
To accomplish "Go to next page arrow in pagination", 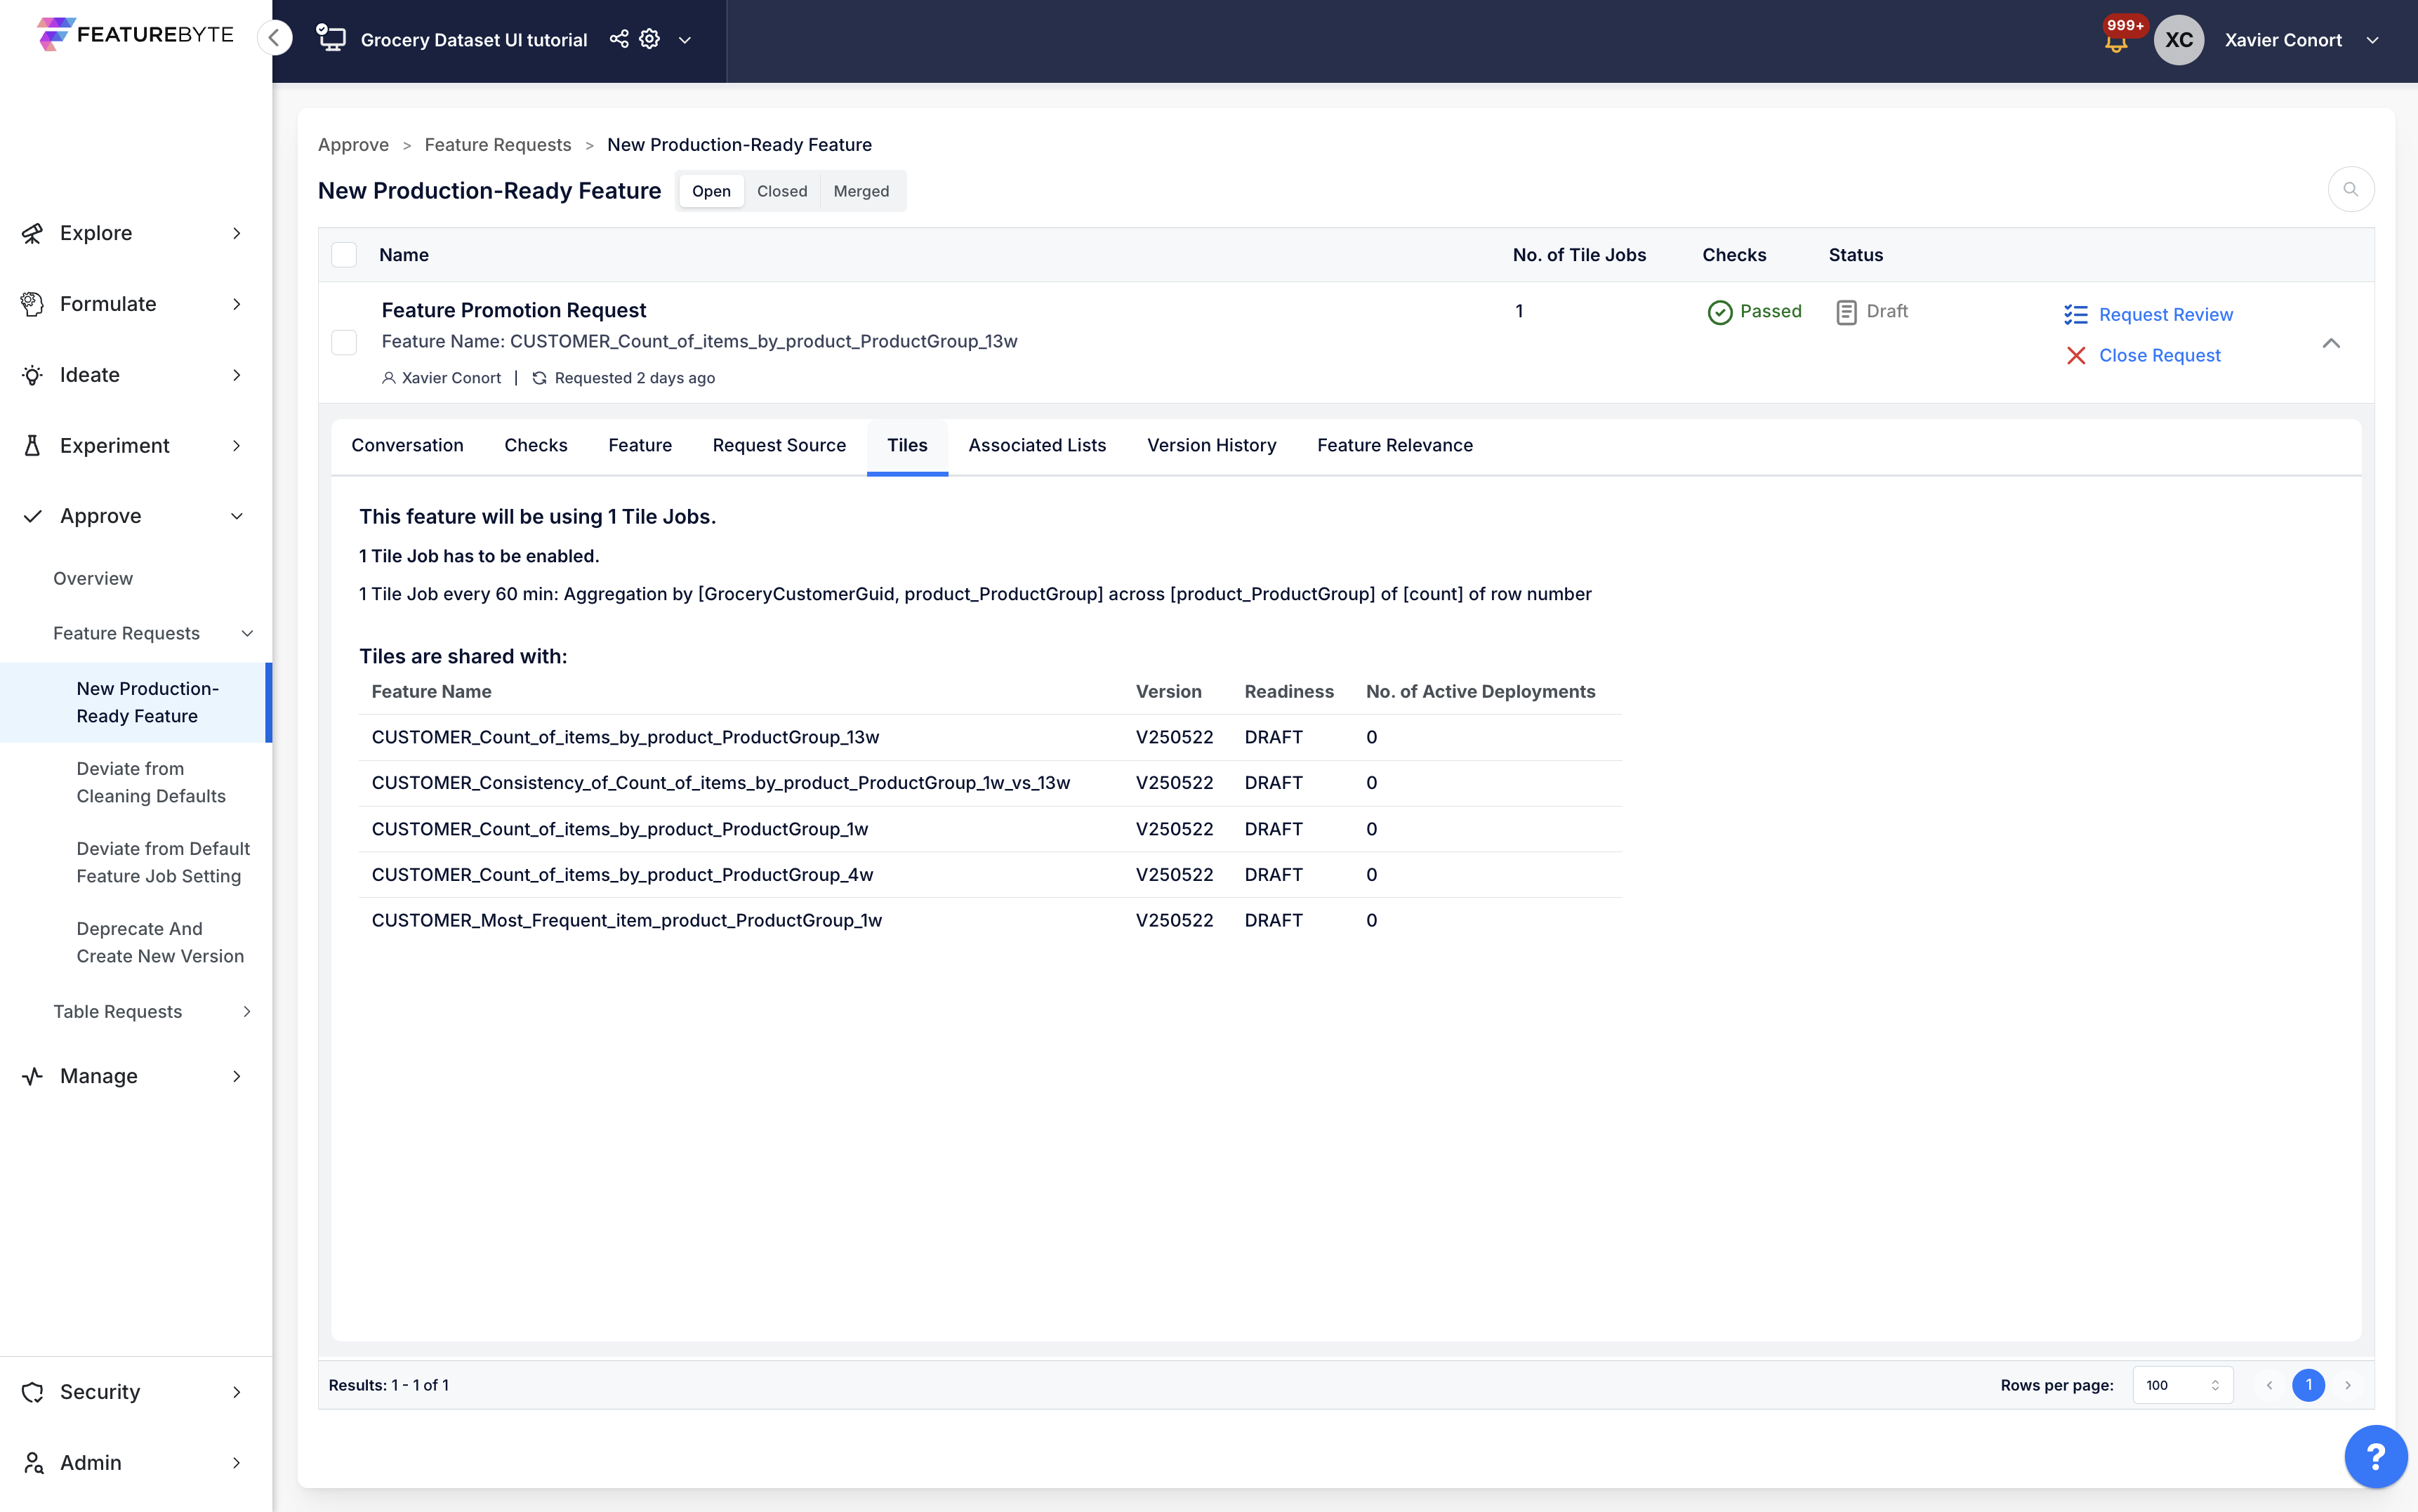I will (2348, 1385).
